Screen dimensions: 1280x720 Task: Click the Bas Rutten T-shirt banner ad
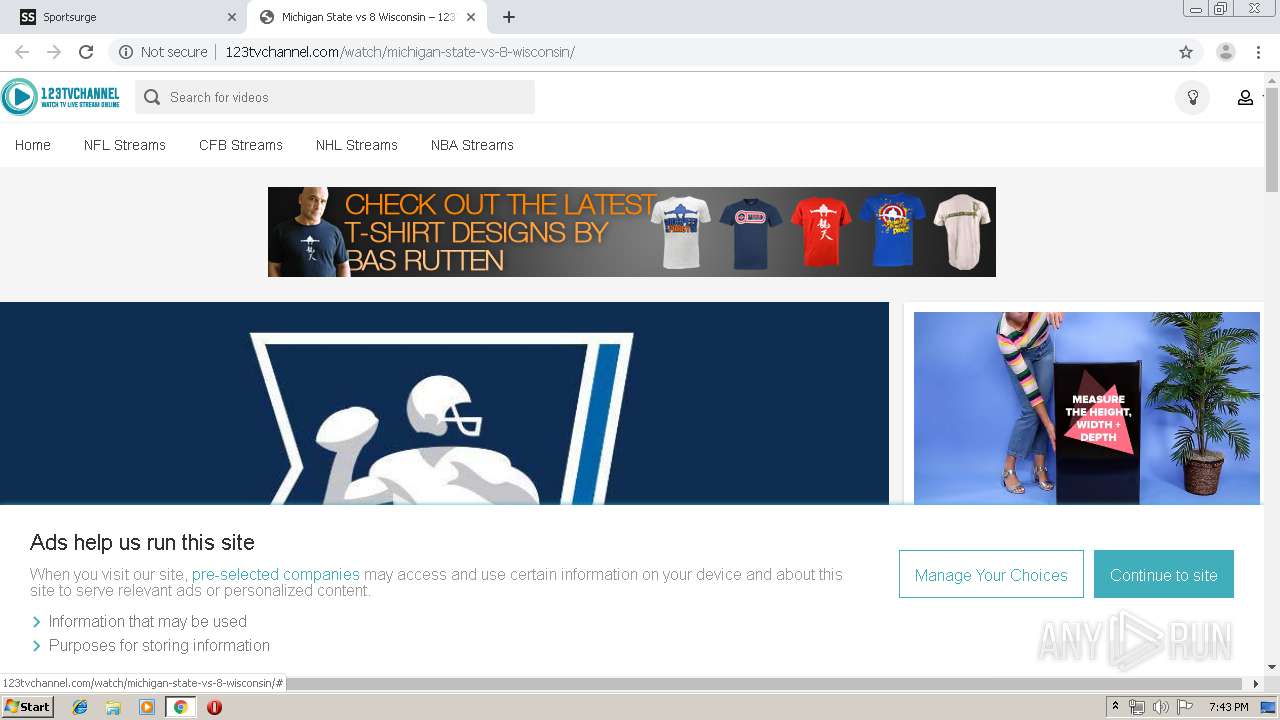tap(632, 232)
